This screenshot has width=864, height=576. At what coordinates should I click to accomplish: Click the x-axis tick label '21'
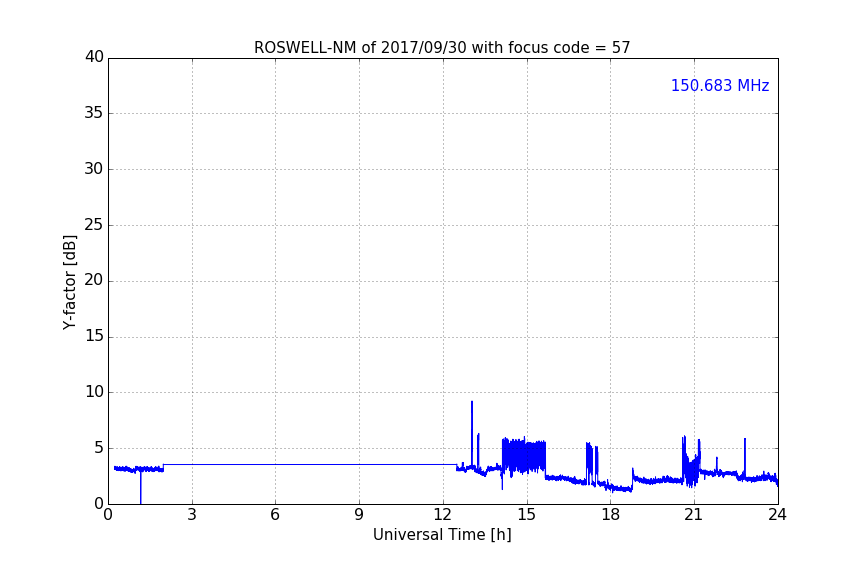[x=694, y=515]
